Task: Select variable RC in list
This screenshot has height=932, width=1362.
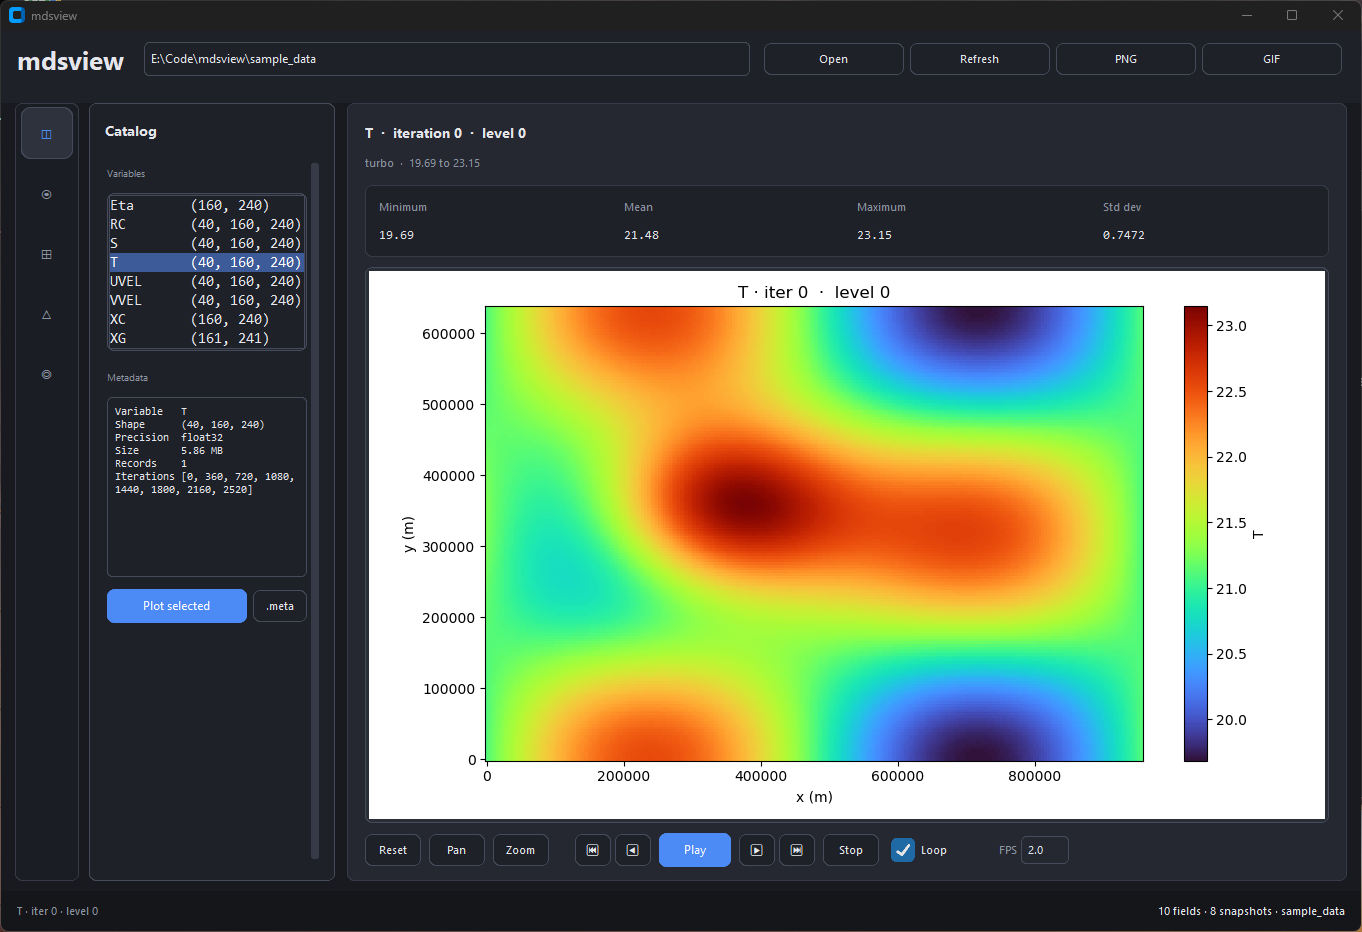Action: point(206,224)
